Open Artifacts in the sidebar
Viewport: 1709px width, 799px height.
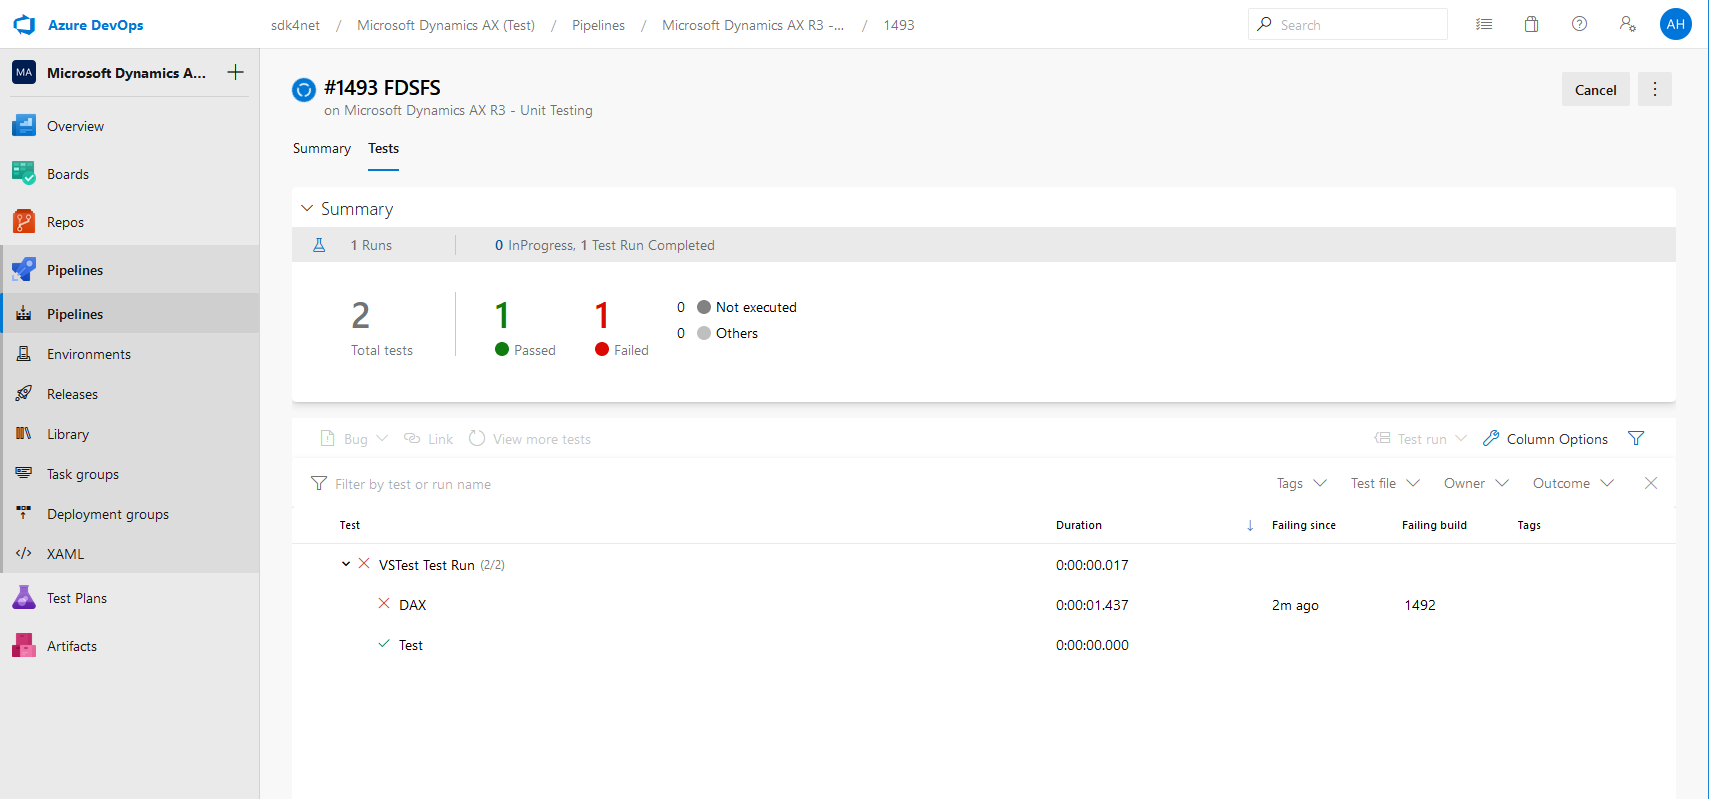(x=130, y=646)
